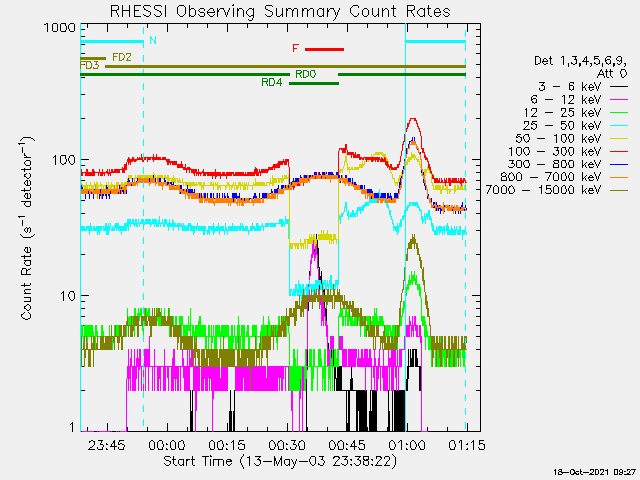Pick the 50 - 100 keV legend entry
Image resolution: width=640 pixels, height=480 pixels.
click(x=572, y=138)
